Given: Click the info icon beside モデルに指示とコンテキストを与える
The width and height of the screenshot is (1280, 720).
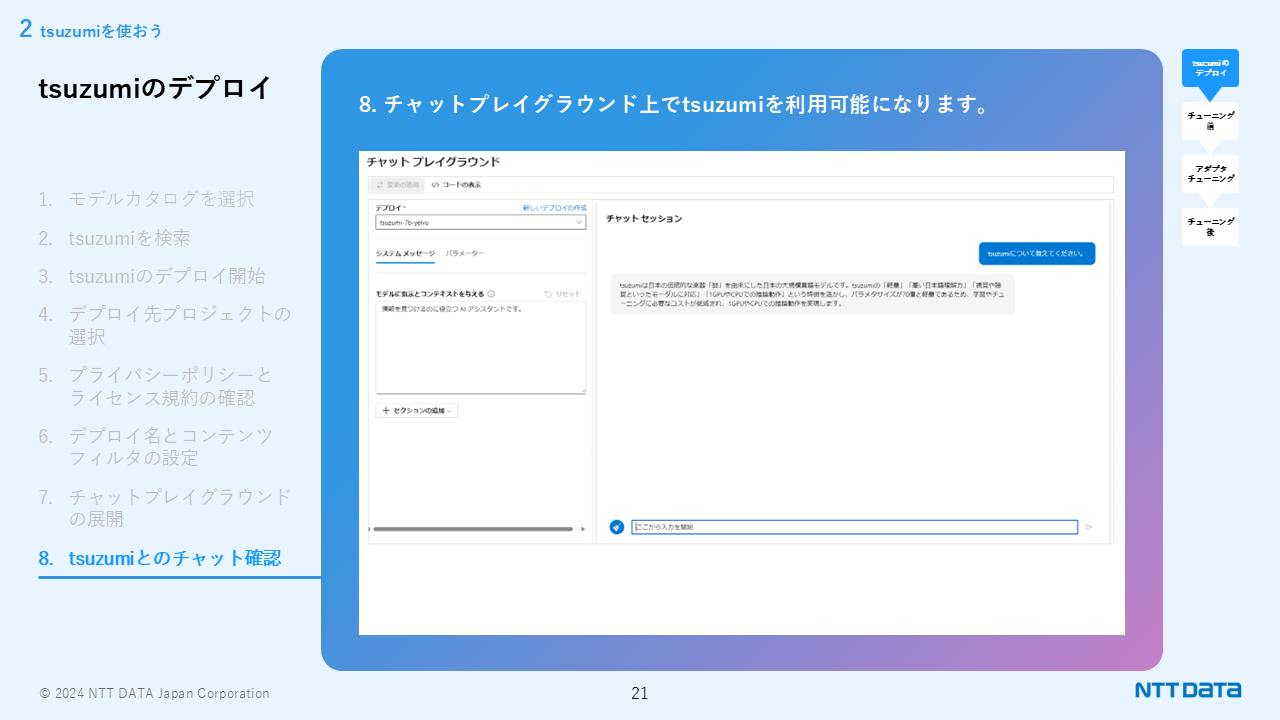Looking at the screenshot, I should click(x=491, y=294).
